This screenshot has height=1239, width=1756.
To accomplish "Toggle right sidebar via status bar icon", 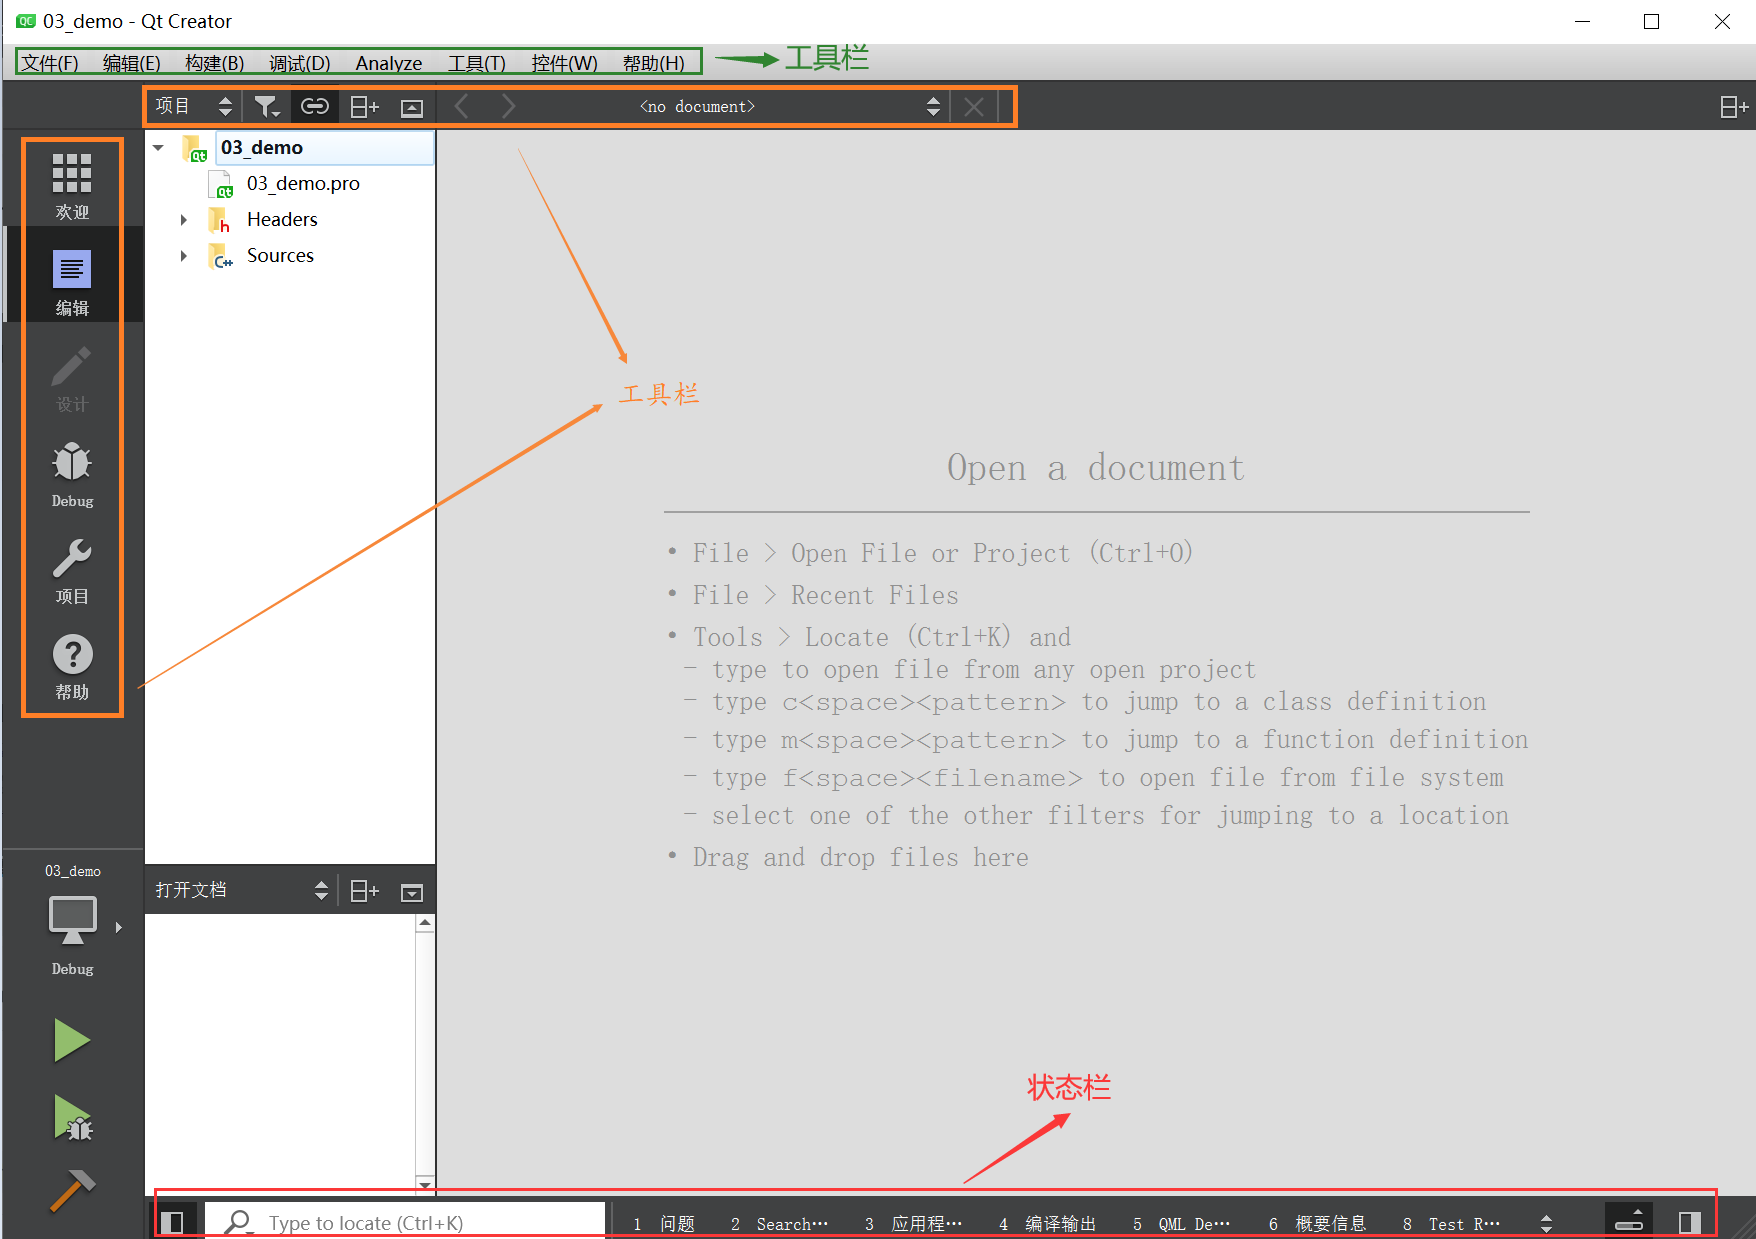I will pyautogui.click(x=1690, y=1222).
